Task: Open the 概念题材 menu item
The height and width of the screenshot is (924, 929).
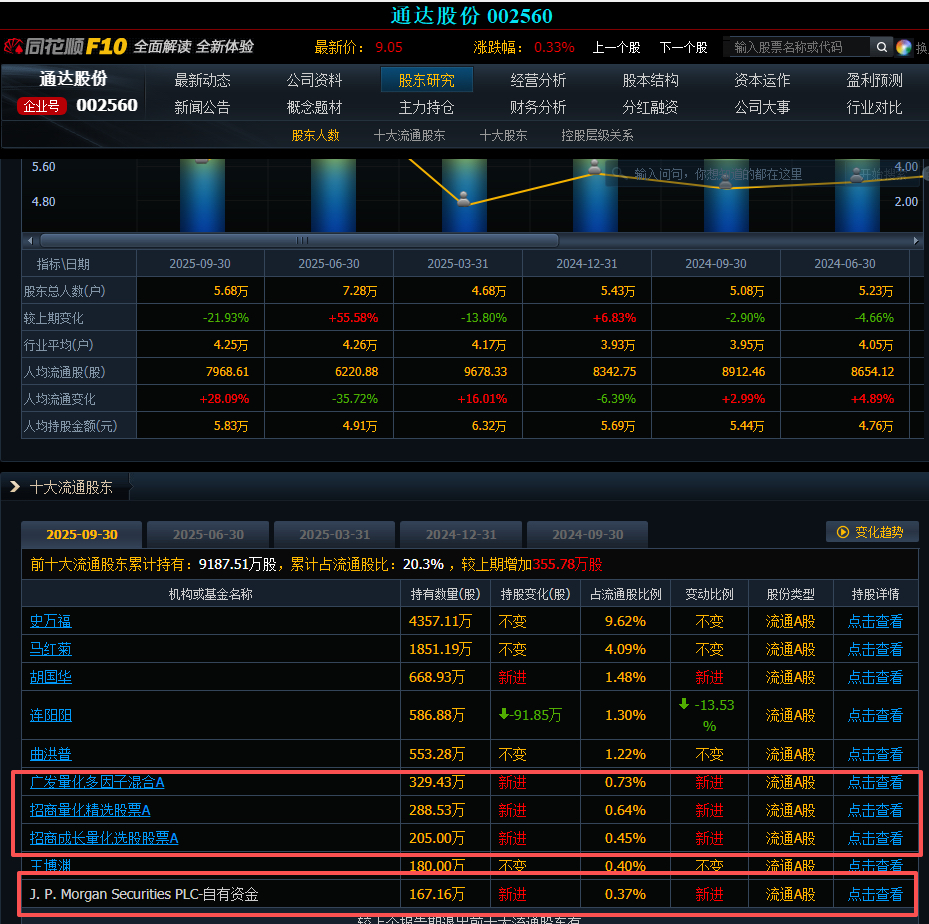Action: coord(314,107)
